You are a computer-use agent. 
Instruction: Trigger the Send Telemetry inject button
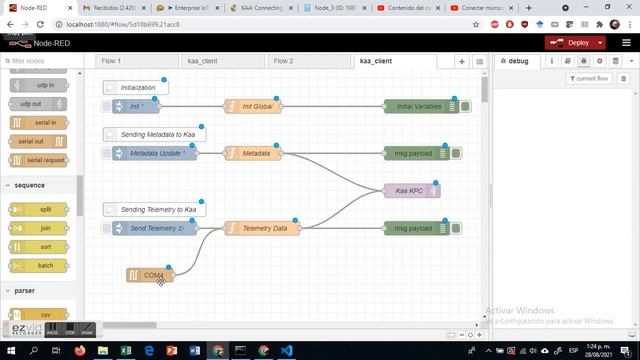[x=106, y=228]
